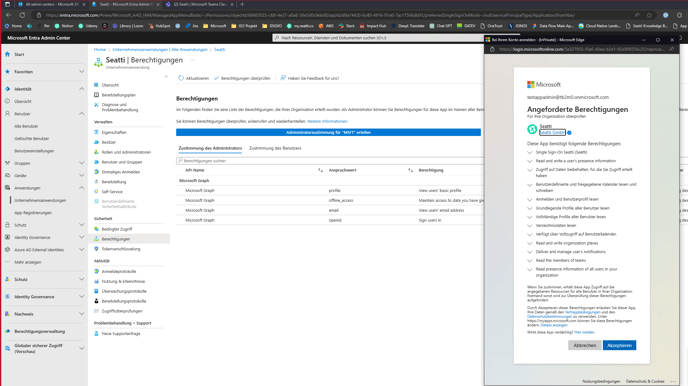The width and height of the screenshot is (688, 386).
Task: Expand Azure AD External Identities
Action: click(82, 250)
